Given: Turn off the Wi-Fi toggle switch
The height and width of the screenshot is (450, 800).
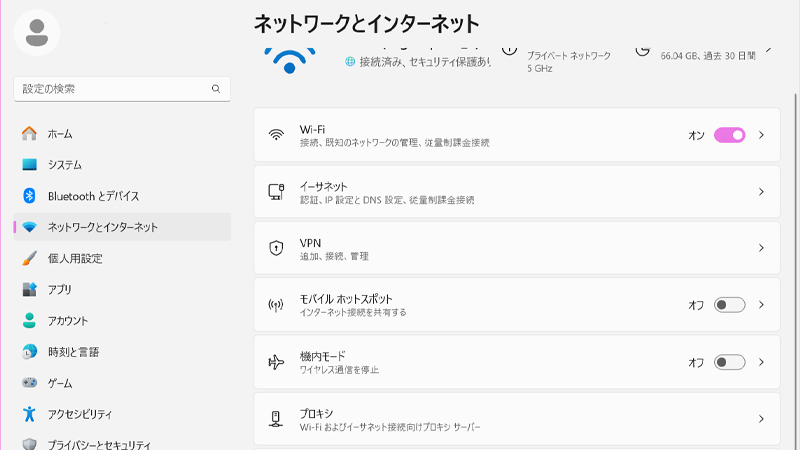Looking at the screenshot, I should tap(729, 135).
